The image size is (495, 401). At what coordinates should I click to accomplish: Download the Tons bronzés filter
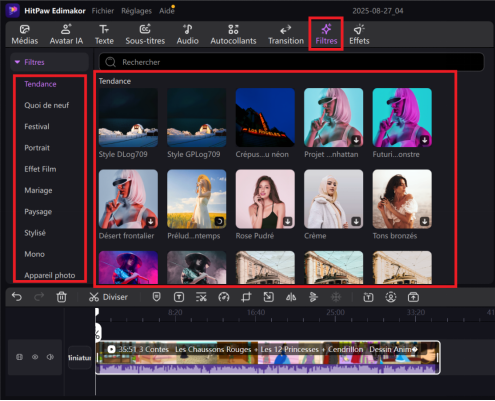coord(425,221)
